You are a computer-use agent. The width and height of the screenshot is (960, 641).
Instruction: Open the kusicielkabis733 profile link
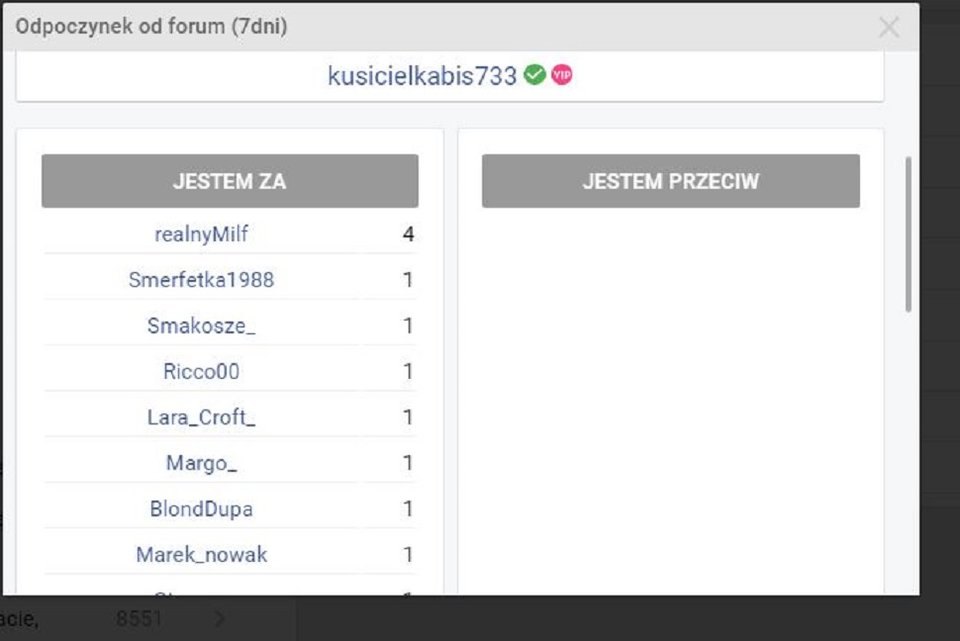pyautogui.click(x=420, y=75)
